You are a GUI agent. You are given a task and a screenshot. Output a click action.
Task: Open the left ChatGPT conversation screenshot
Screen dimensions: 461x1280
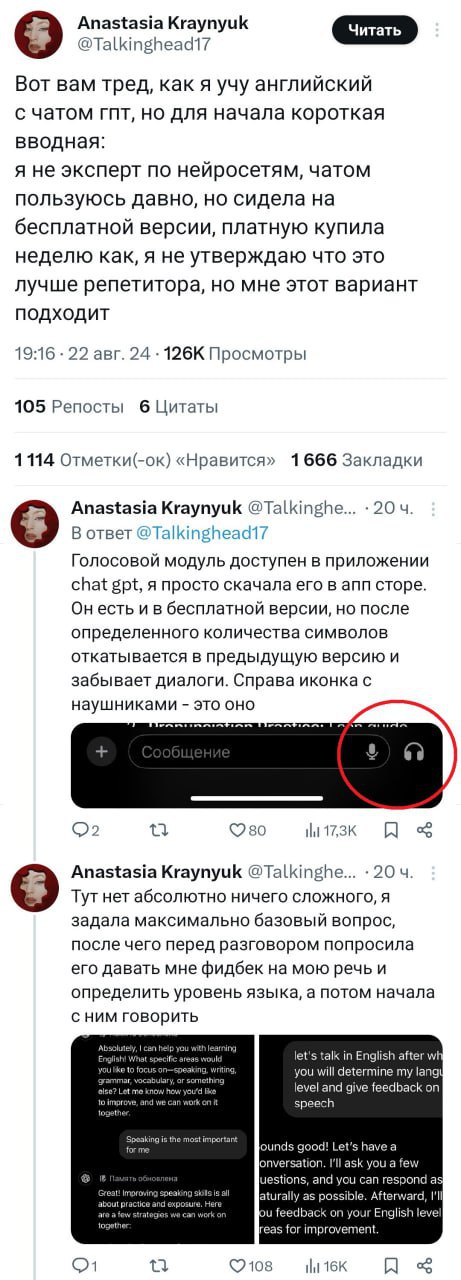tap(162, 1139)
